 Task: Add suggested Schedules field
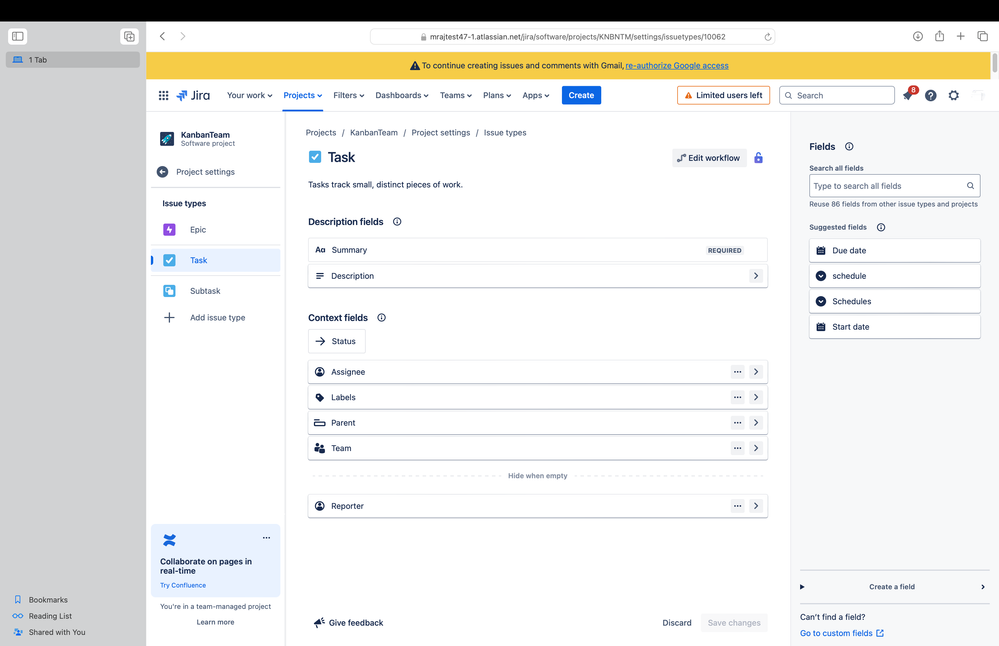tap(895, 302)
